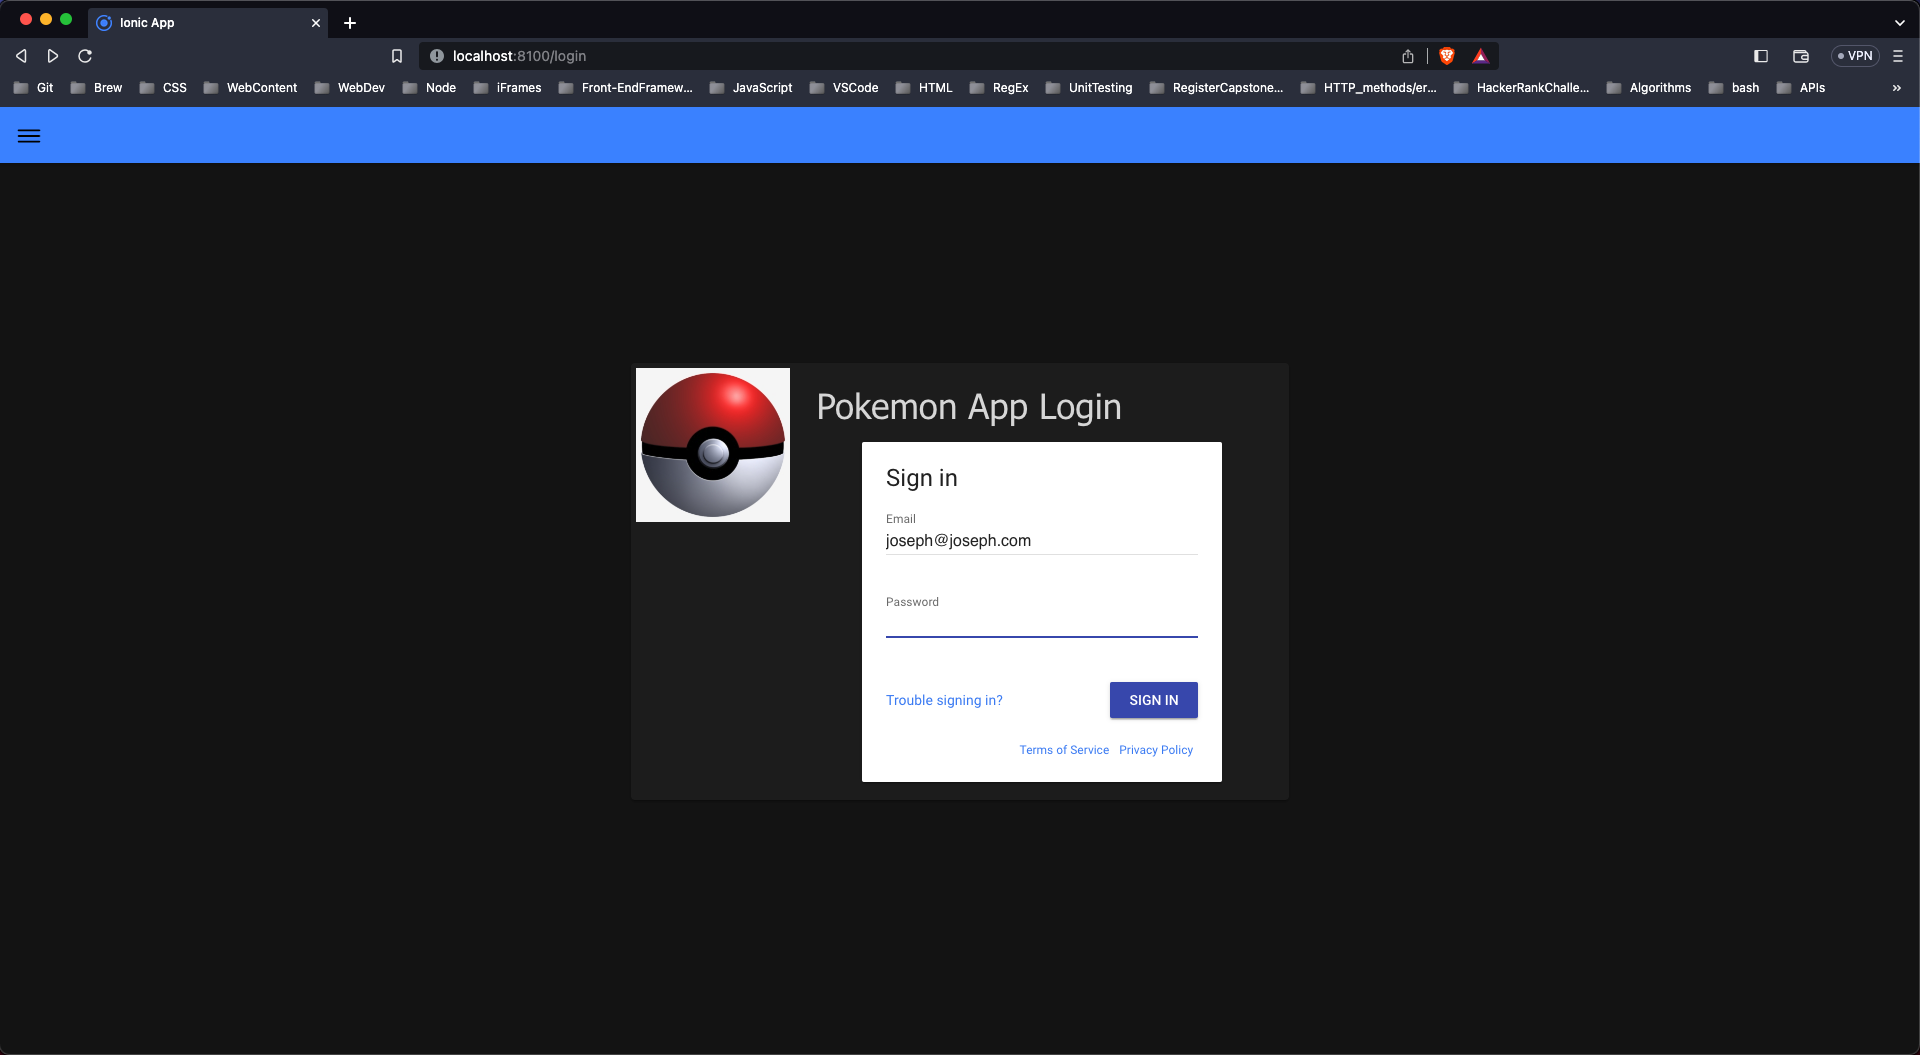The image size is (1920, 1055).
Task: Open the iFrames bookmarks folder
Action: pos(507,88)
